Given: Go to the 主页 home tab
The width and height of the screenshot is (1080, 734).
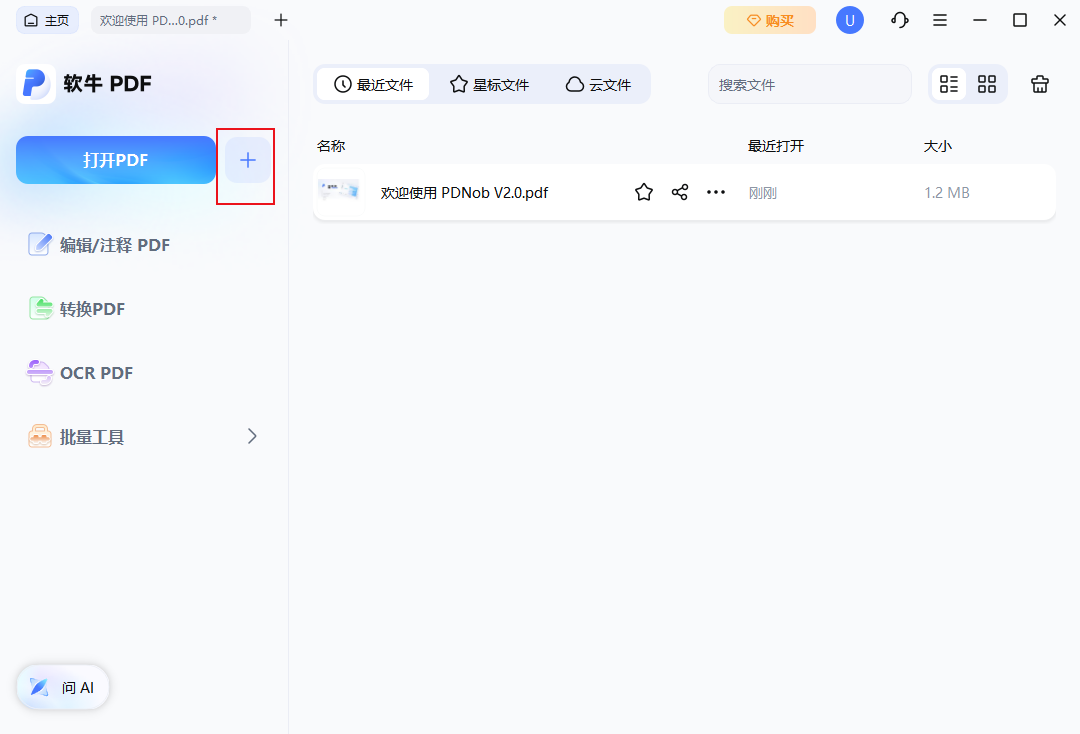Looking at the screenshot, I should (x=47, y=20).
